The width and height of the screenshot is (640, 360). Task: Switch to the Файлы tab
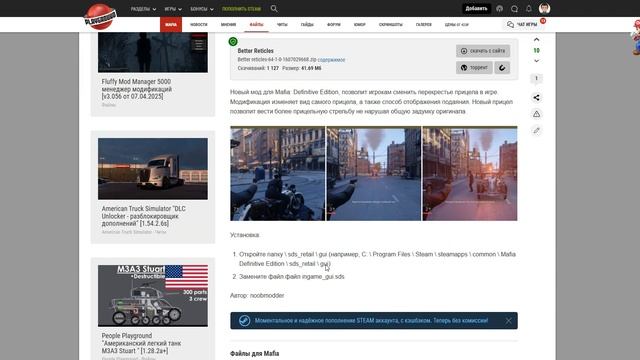[257, 25]
